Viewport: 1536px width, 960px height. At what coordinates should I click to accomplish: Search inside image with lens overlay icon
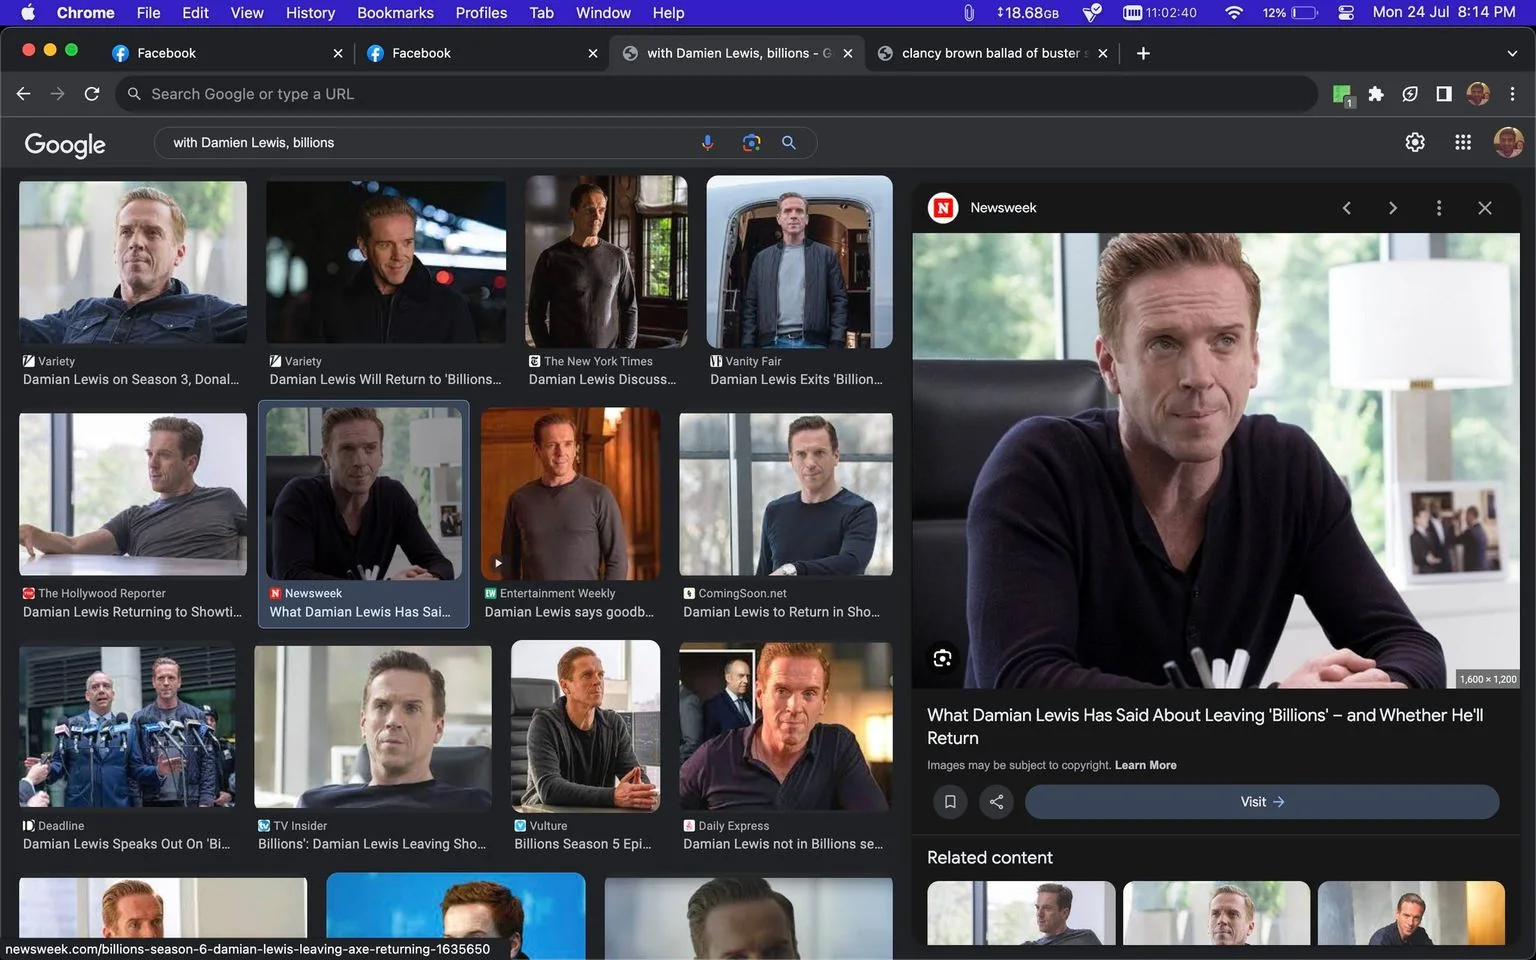pyautogui.click(x=942, y=658)
